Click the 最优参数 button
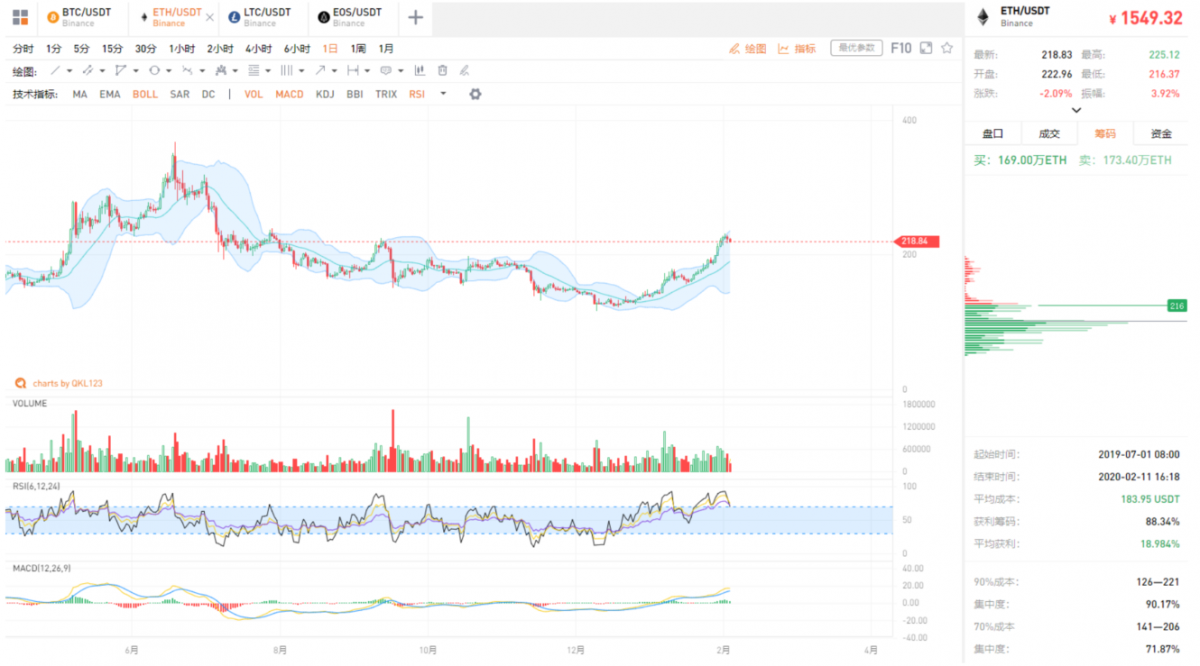 tap(858, 47)
